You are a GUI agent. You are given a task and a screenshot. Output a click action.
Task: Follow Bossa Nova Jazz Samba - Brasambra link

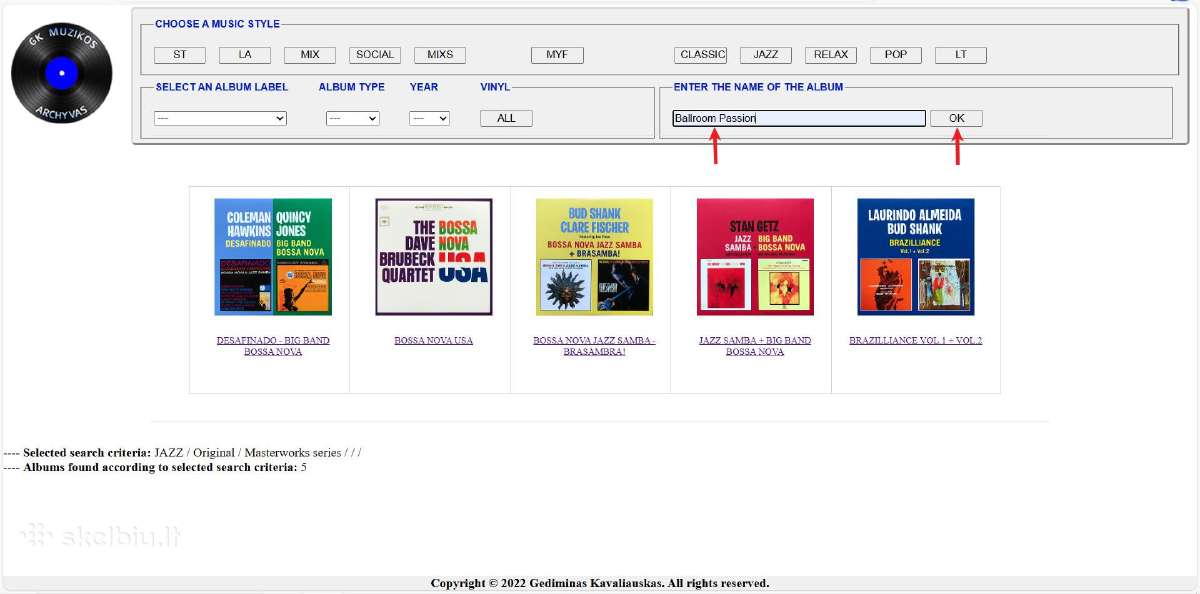tap(595, 346)
